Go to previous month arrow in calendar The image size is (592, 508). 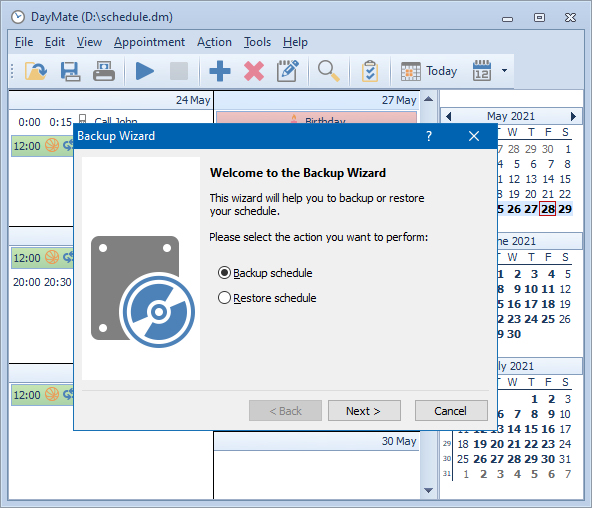(448, 116)
